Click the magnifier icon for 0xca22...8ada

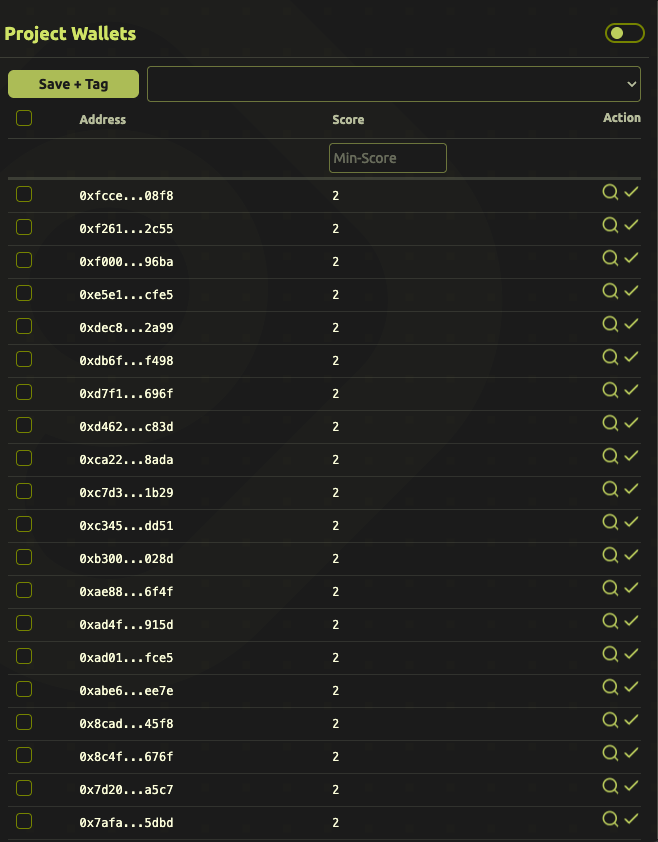click(610, 457)
